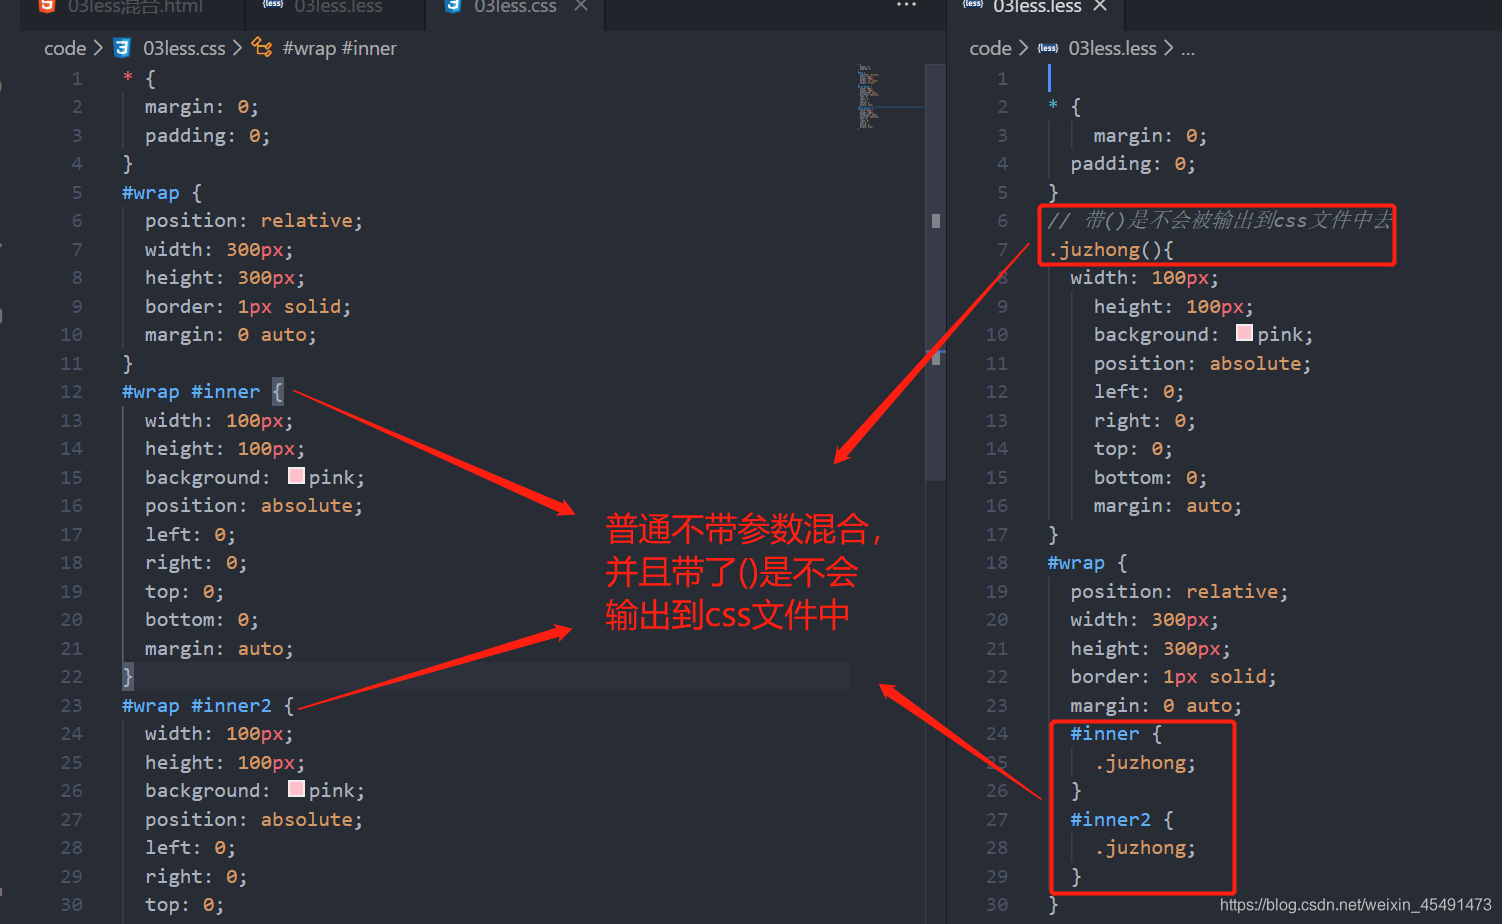Click the pink color swatch beside background on line 15
The height and width of the screenshot is (924, 1502).
click(295, 476)
